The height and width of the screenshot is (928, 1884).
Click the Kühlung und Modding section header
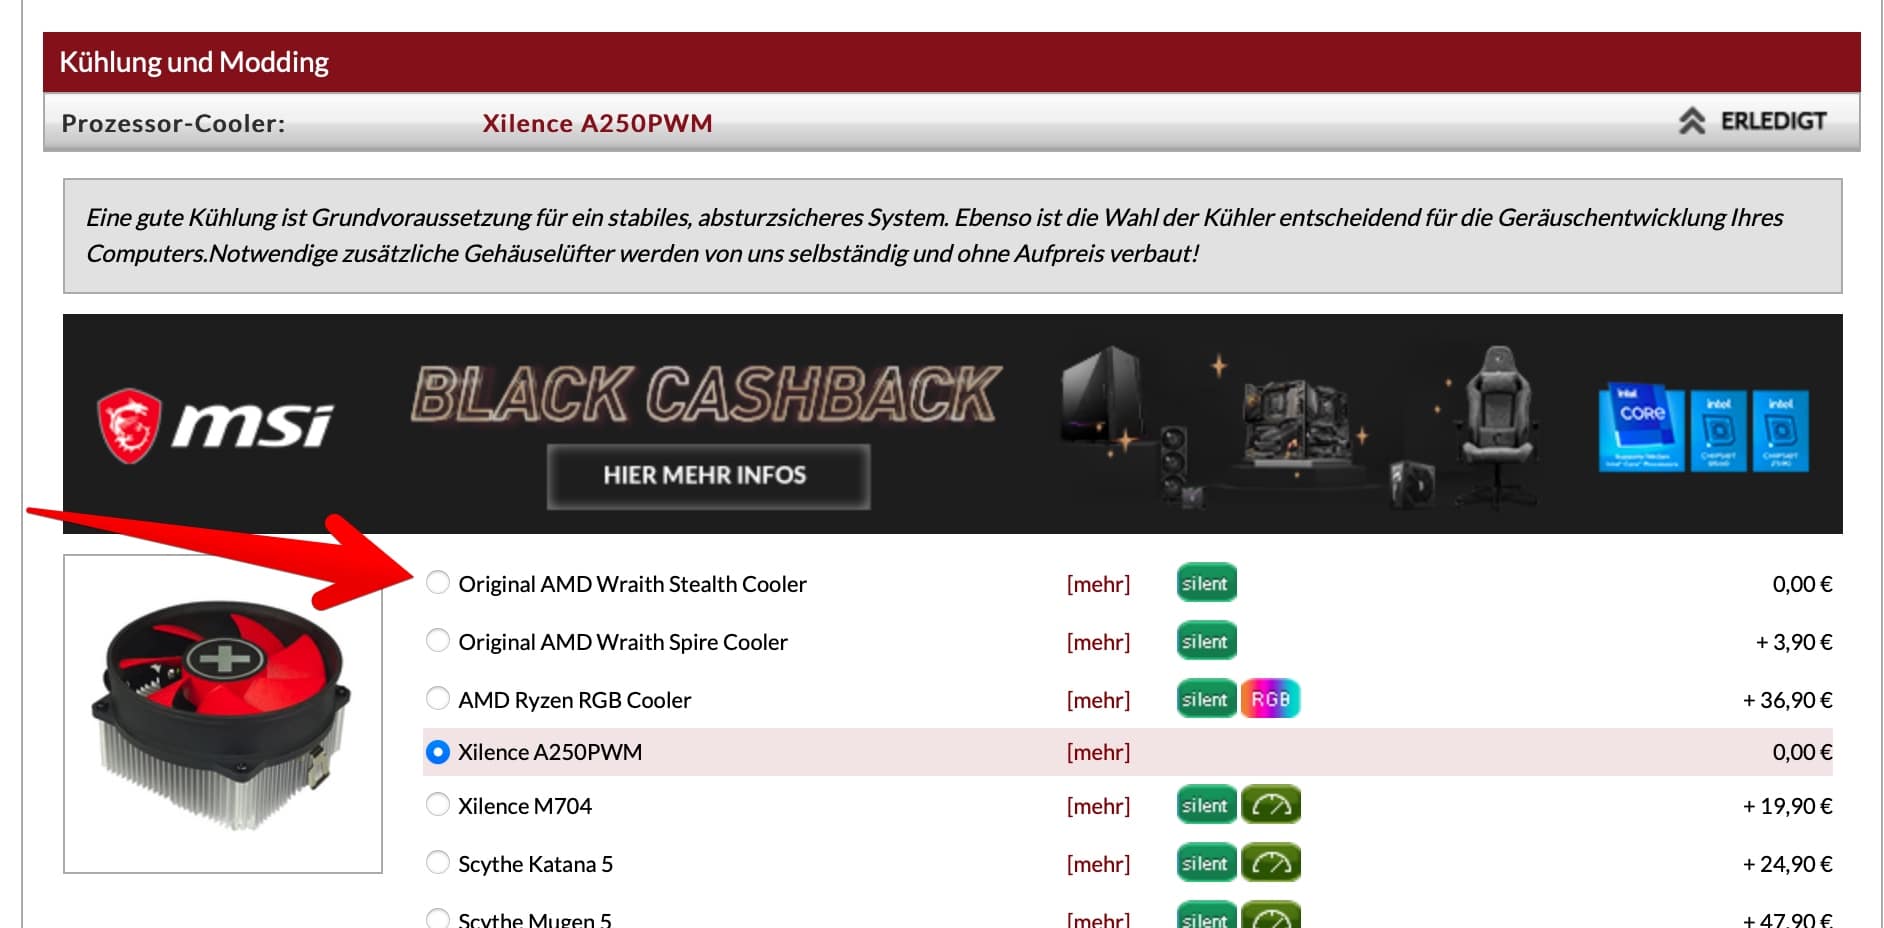coord(951,62)
